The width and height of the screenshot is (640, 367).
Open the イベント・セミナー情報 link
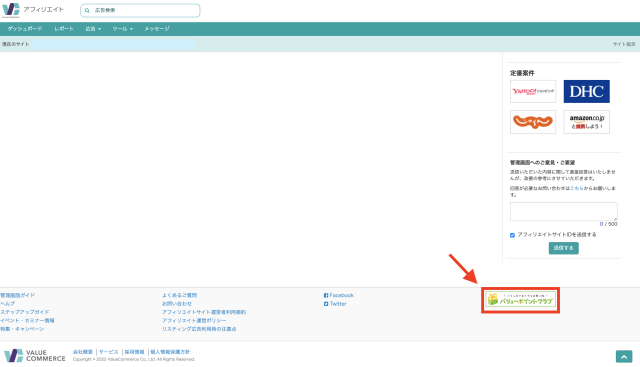coord(27,320)
